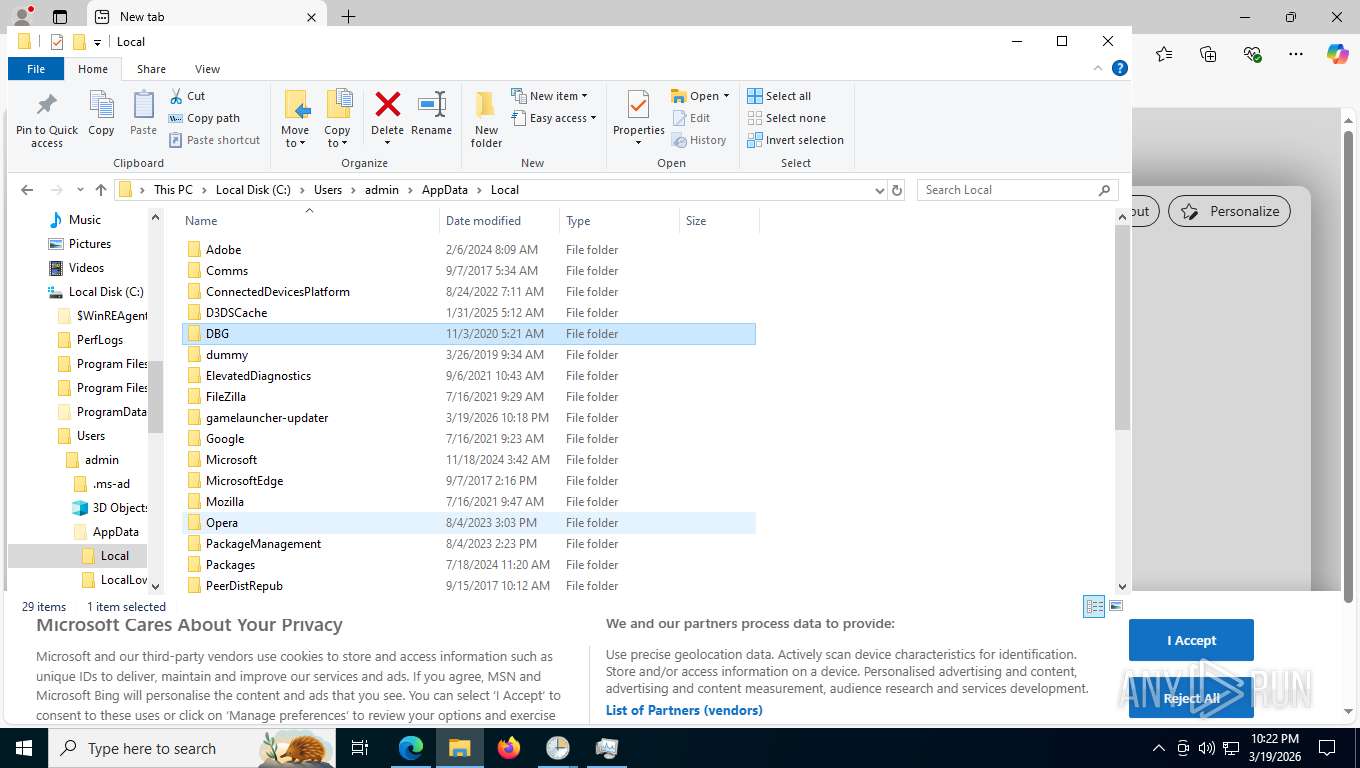Go back in Explorer navigation
This screenshot has height=768, width=1360.
click(x=27, y=190)
